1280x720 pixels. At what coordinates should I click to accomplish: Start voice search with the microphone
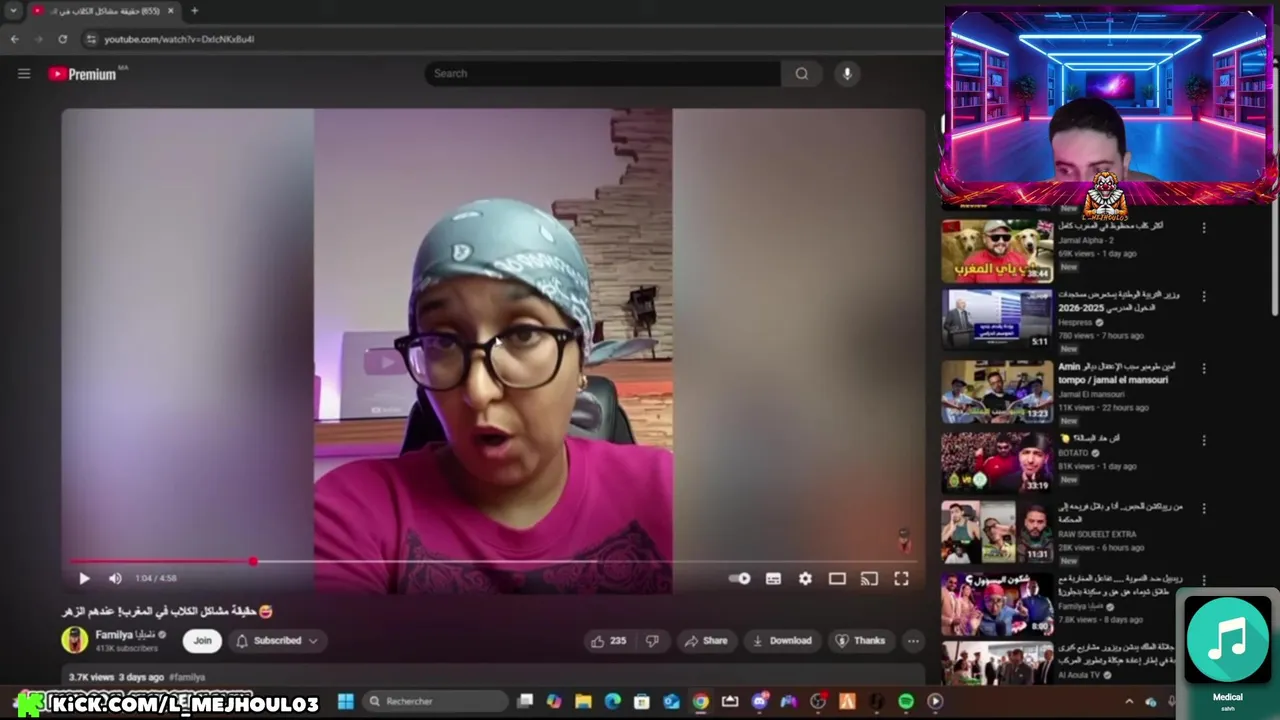[x=847, y=73]
